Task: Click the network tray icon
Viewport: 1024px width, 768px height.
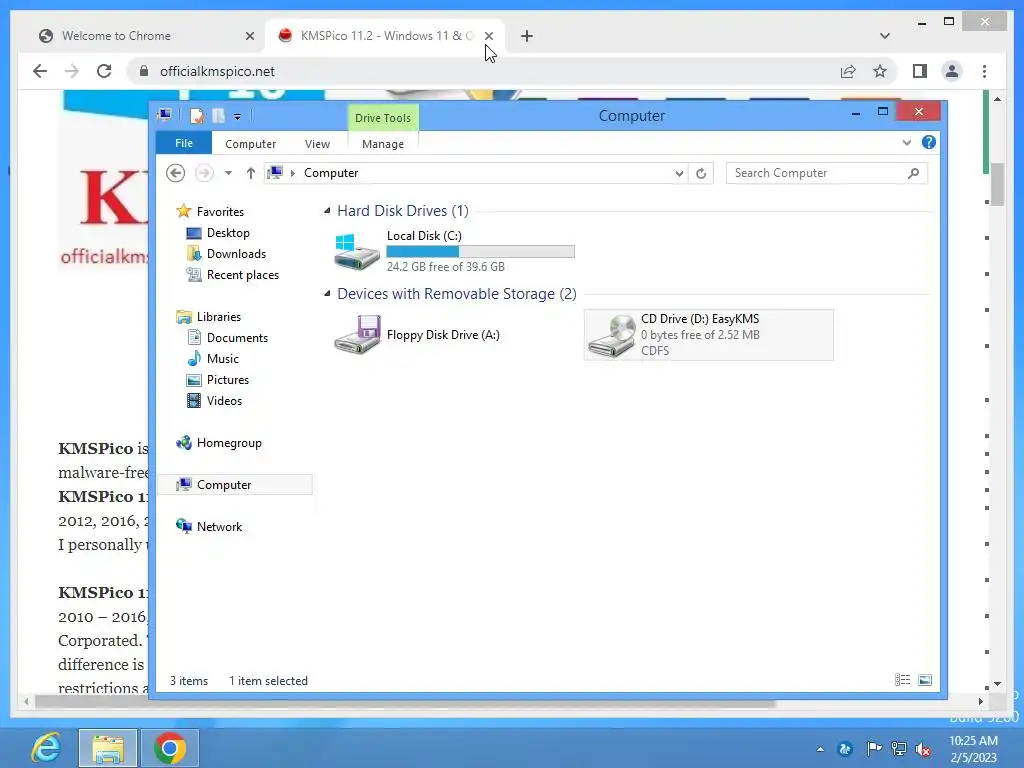Action: click(x=899, y=748)
